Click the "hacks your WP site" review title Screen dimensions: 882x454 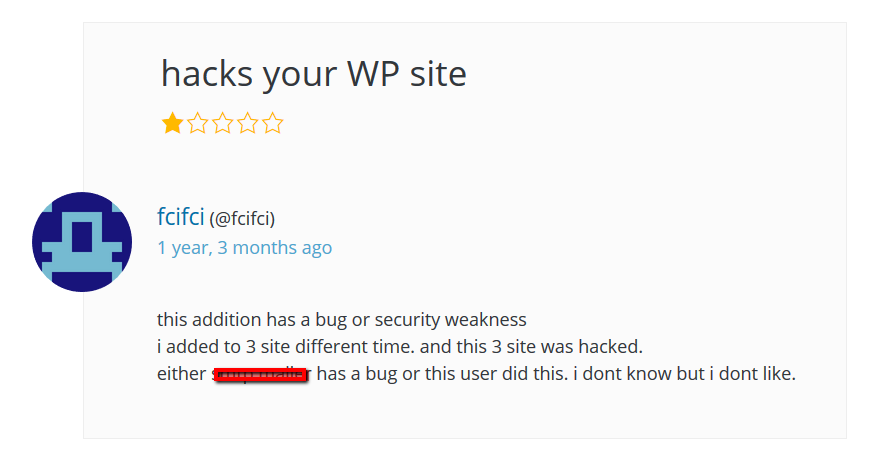(313, 74)
